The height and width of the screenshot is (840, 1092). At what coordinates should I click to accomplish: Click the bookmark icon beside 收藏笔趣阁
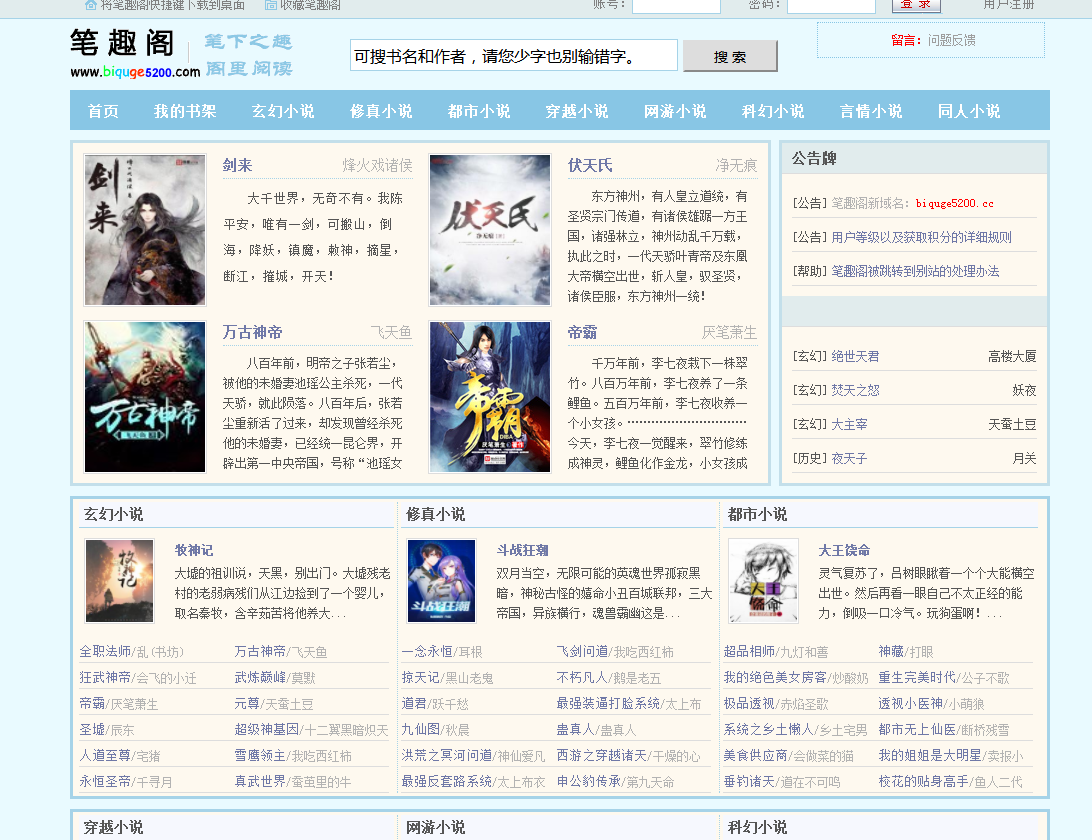coord(271,5)
